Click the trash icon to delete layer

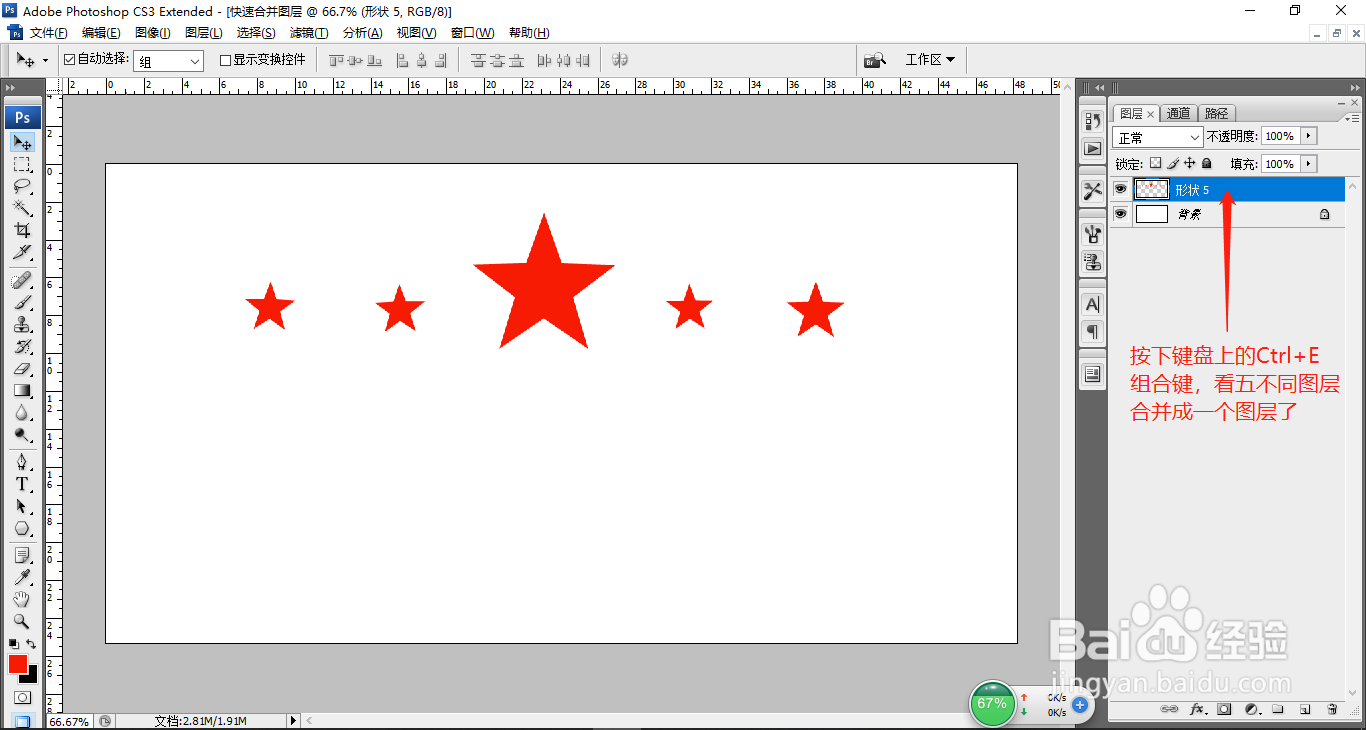tap(1332, 709)
